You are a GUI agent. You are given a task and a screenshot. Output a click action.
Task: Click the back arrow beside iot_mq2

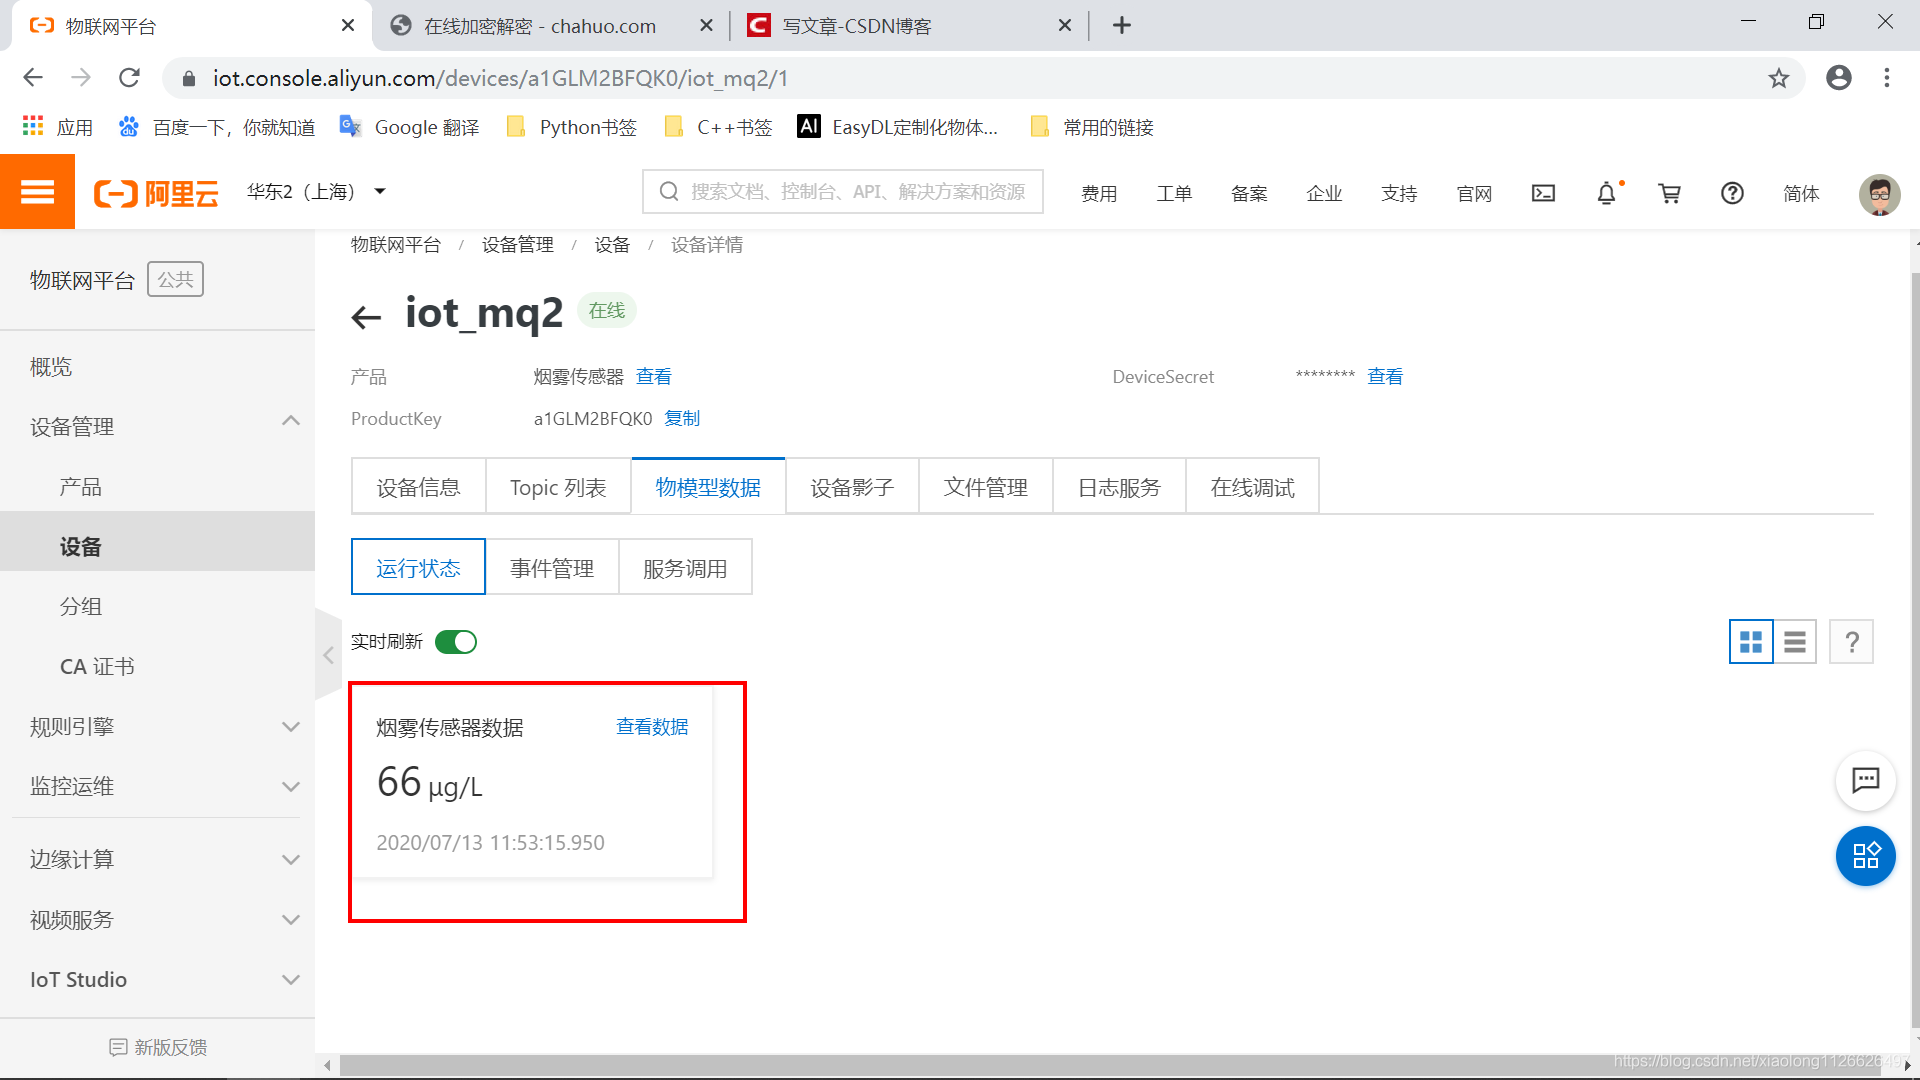(367, 317)
